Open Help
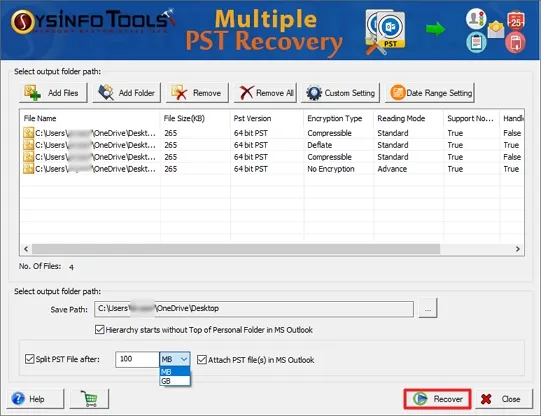 coord(35,399)
